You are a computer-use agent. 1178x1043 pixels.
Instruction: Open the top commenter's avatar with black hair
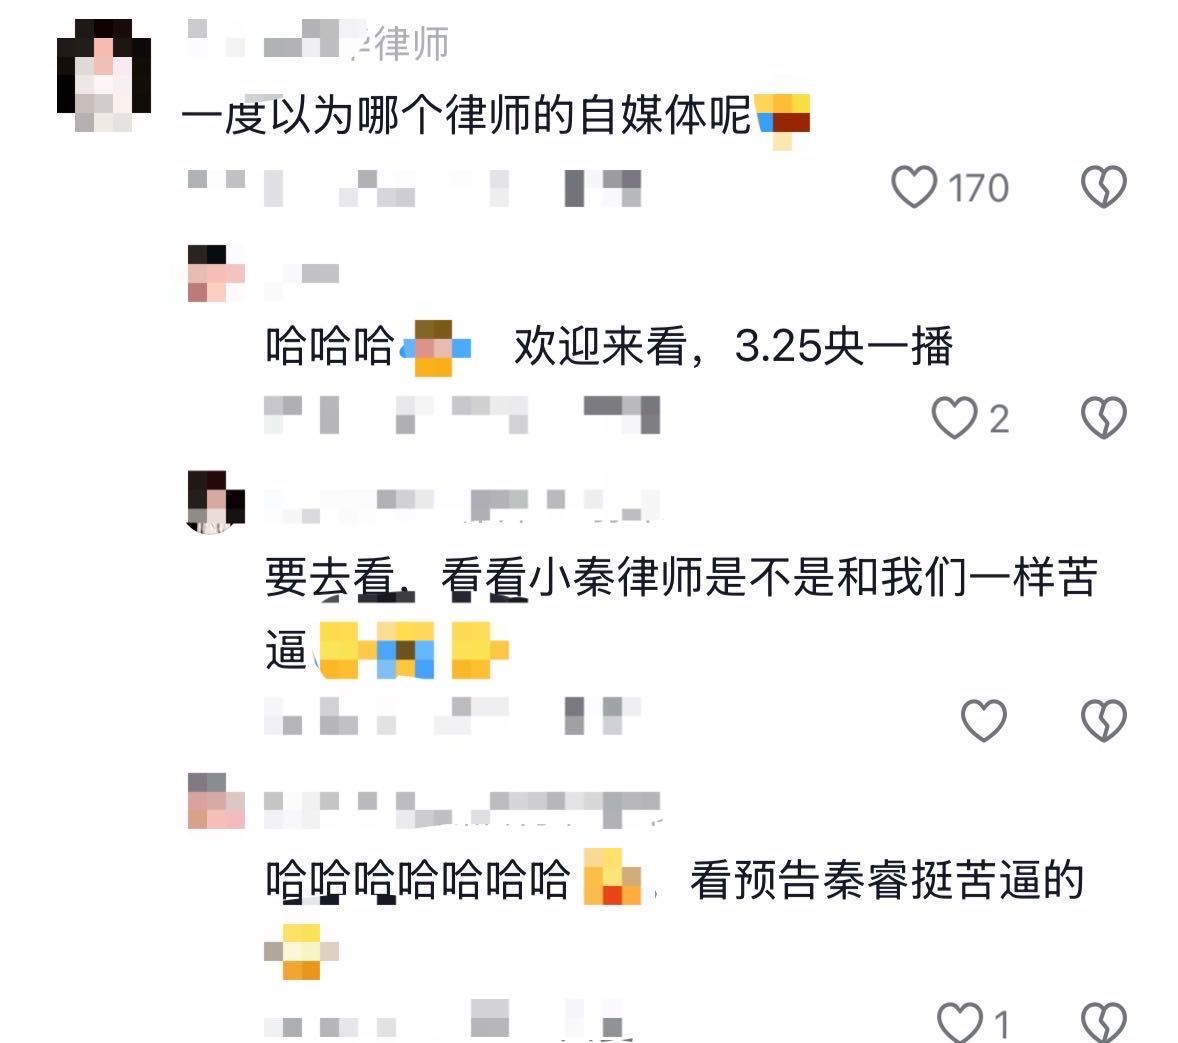pyautogui.click(x=104, y=75)
